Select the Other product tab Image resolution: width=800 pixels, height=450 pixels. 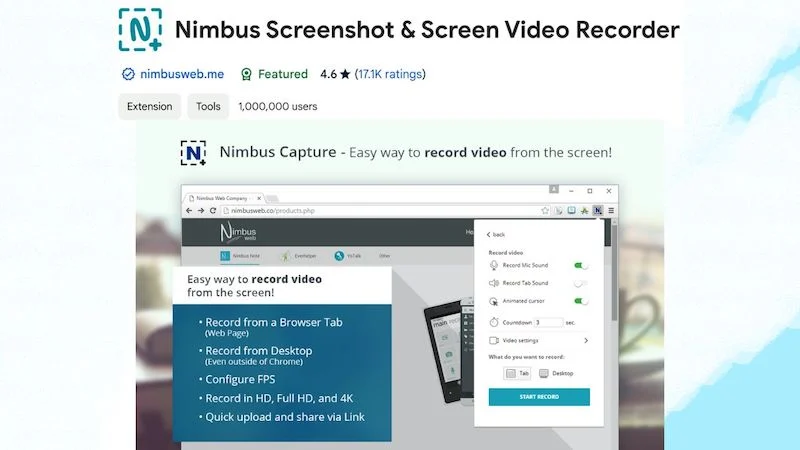[x=385, y=256]
